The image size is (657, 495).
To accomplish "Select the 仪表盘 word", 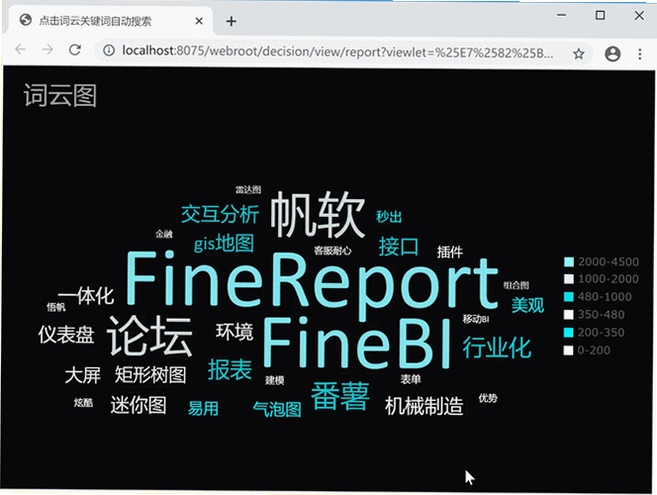I will pyautogui.click(x=66, y=335).
